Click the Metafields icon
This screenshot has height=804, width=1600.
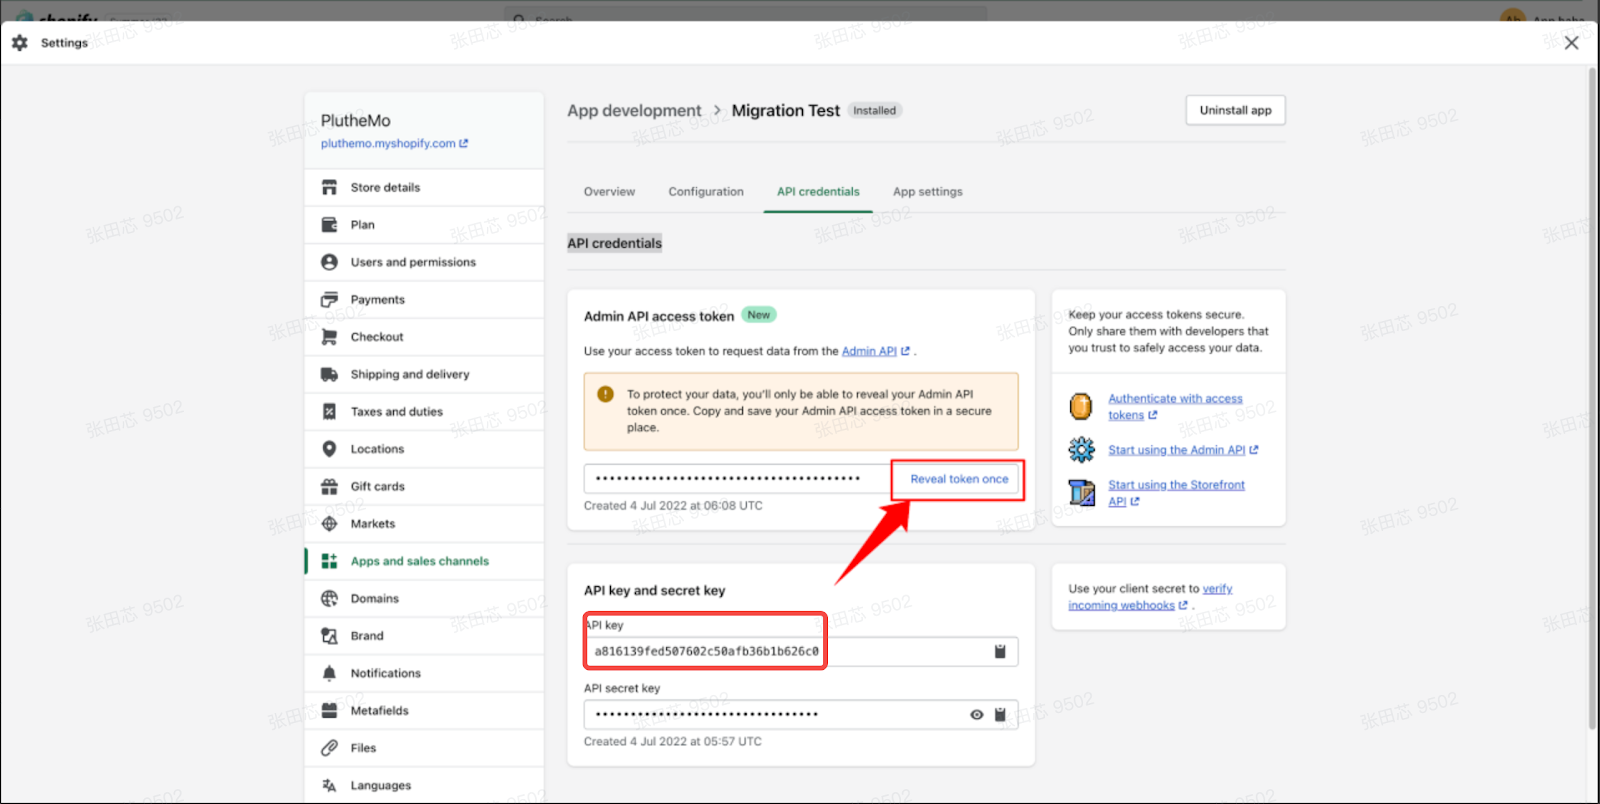[x=329, y=711]
